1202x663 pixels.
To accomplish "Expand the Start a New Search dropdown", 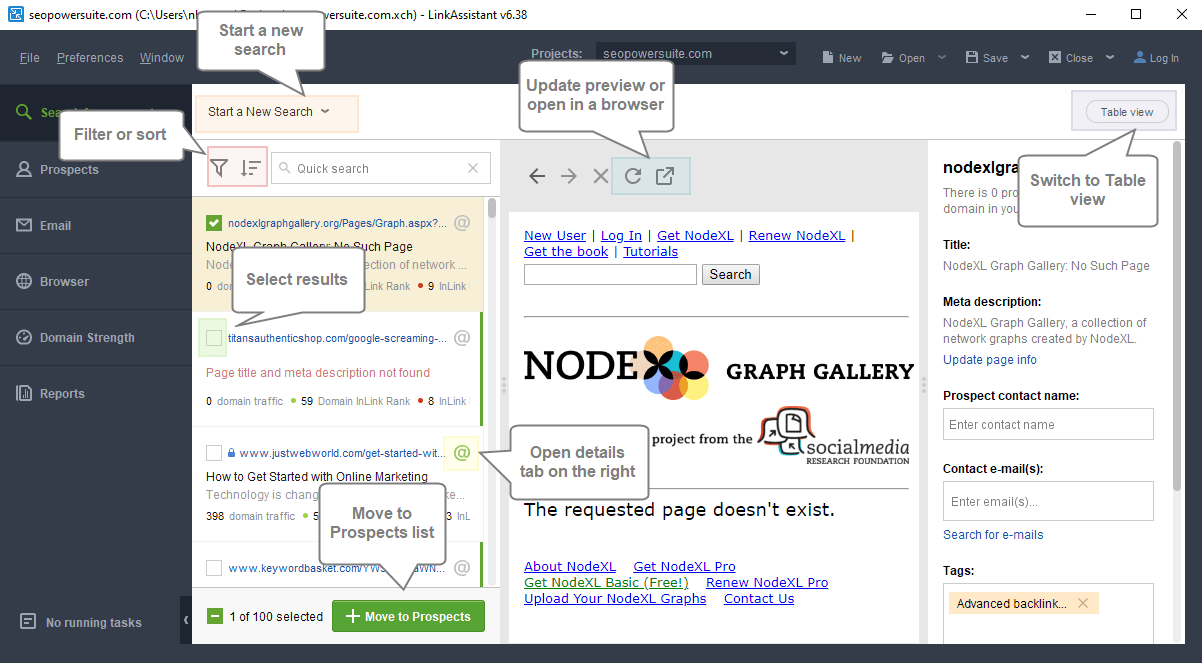I will (x=269, y=112).
